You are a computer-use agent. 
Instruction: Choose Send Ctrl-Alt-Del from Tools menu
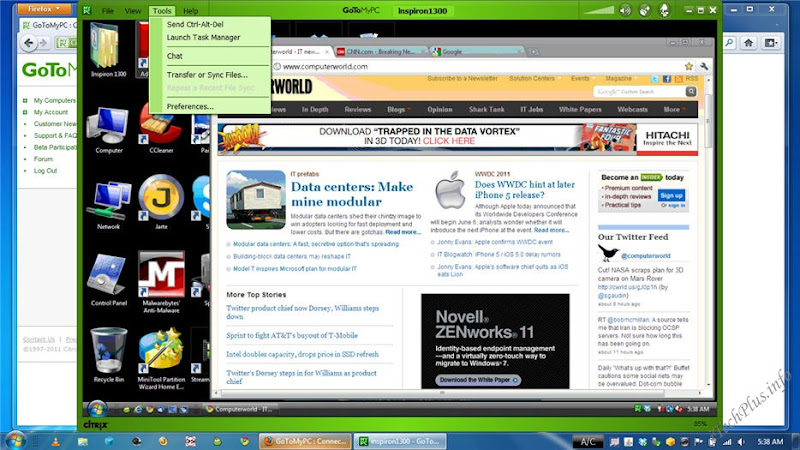click(195, 24)
